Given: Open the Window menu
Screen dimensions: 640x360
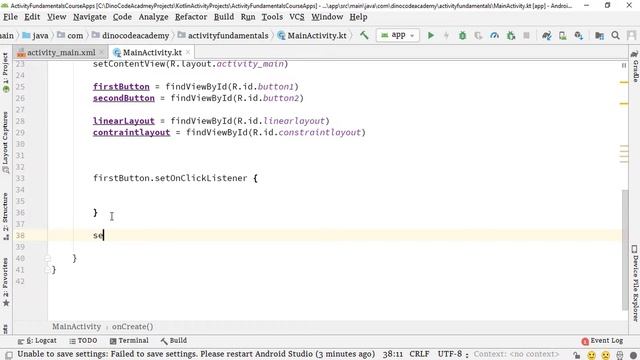Looking at the screenshot, I should point(327,17).
